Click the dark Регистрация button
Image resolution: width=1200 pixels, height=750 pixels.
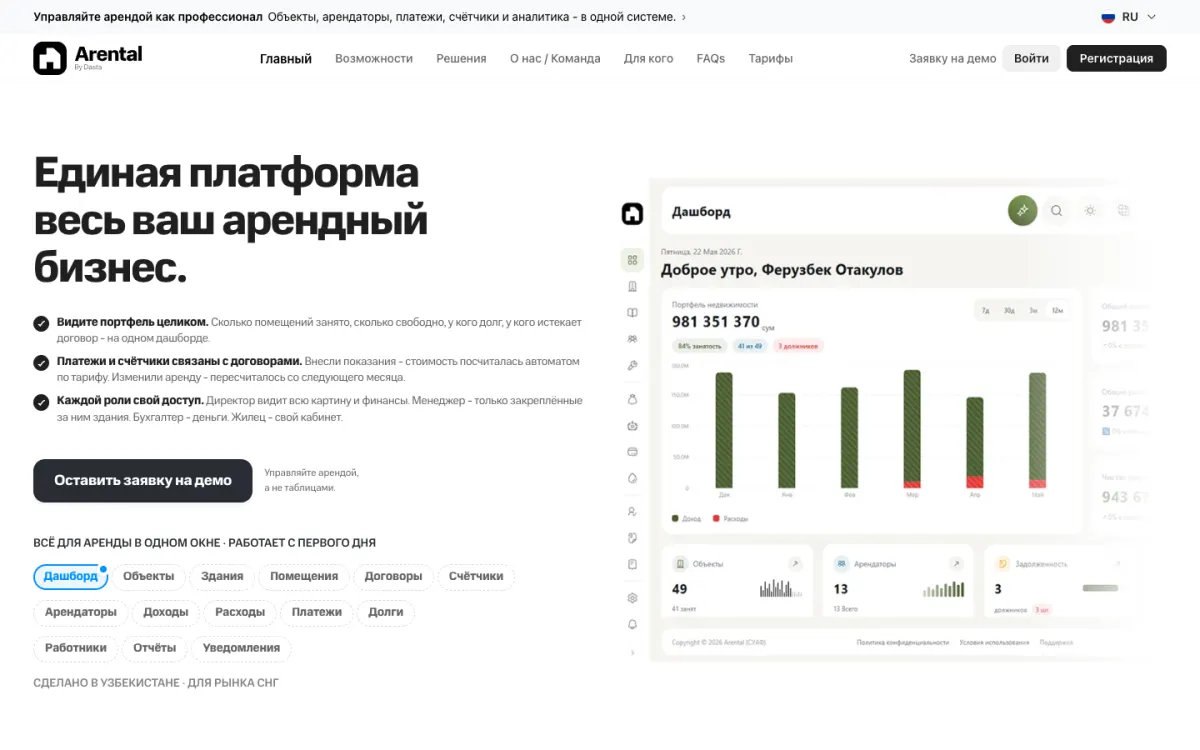point(1116,58)
